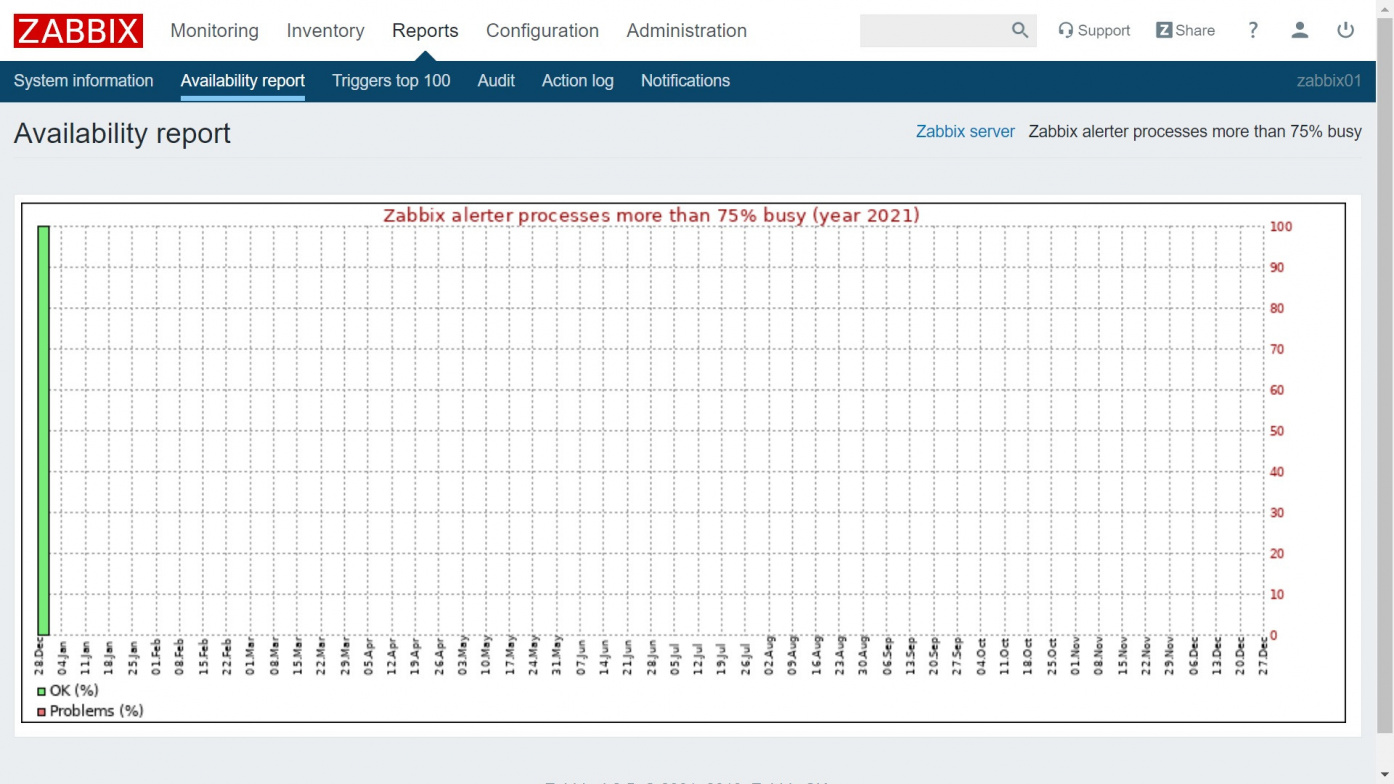The width and height of the screenshot is (1394, 784).
Task: Open the Help question mark icon
Action: click(x=1252, y=30)
